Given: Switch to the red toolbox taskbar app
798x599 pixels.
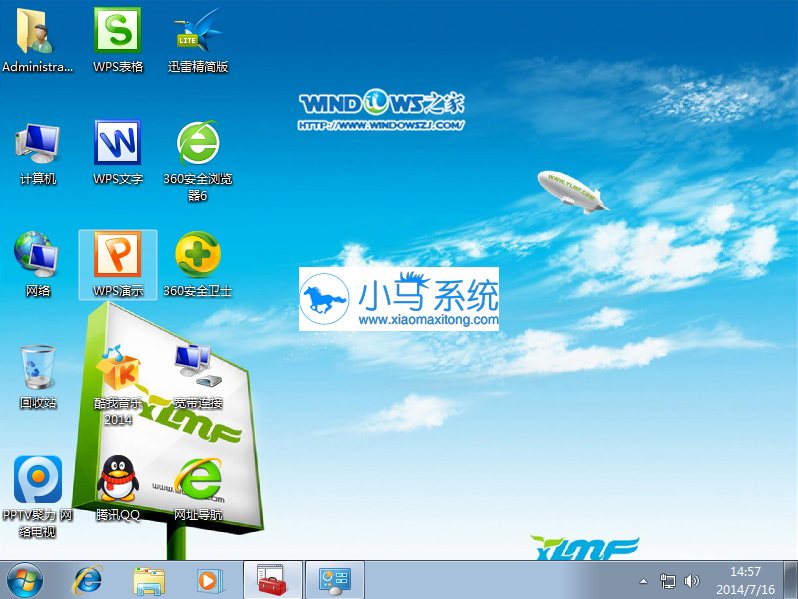Looking at the screenshot, I should (273, 580).
